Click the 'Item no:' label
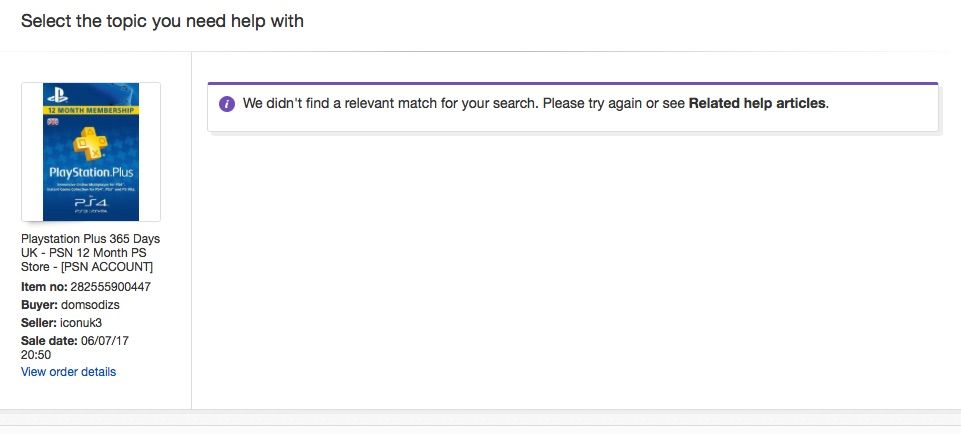Screen dimensions: 961x434 (44, 287)
